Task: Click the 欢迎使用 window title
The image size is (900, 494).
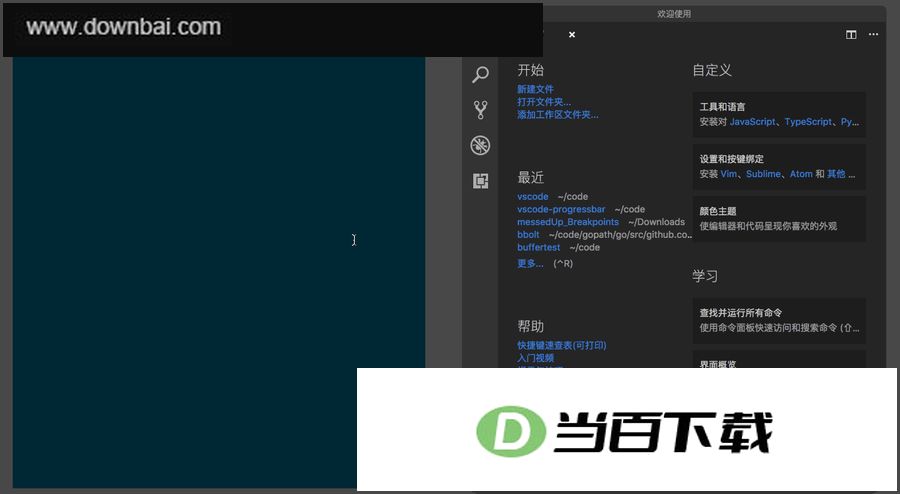Action: (x=674, y=14)
